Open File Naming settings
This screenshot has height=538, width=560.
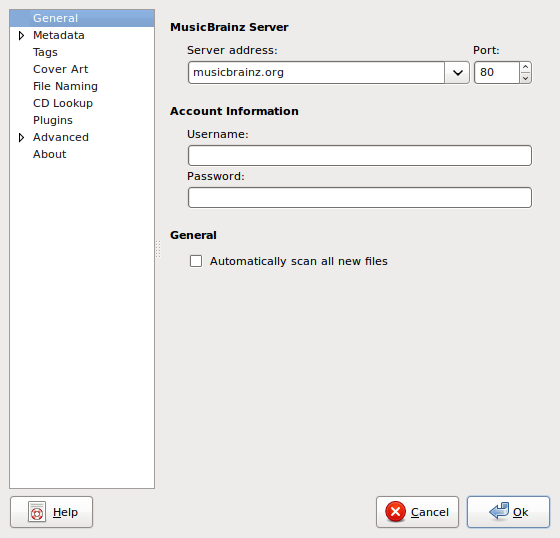[65, 86]
